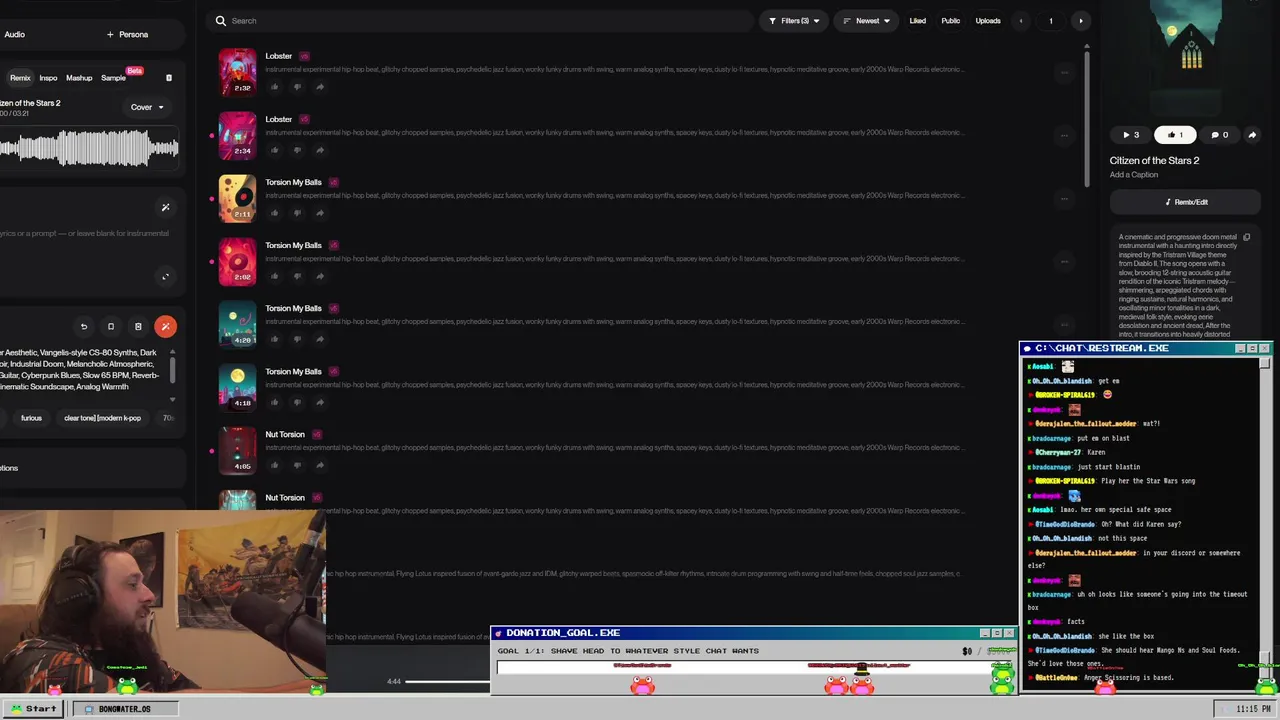Copy the song description using copy icon
1280x720 pixels.
coord(1246,238)
